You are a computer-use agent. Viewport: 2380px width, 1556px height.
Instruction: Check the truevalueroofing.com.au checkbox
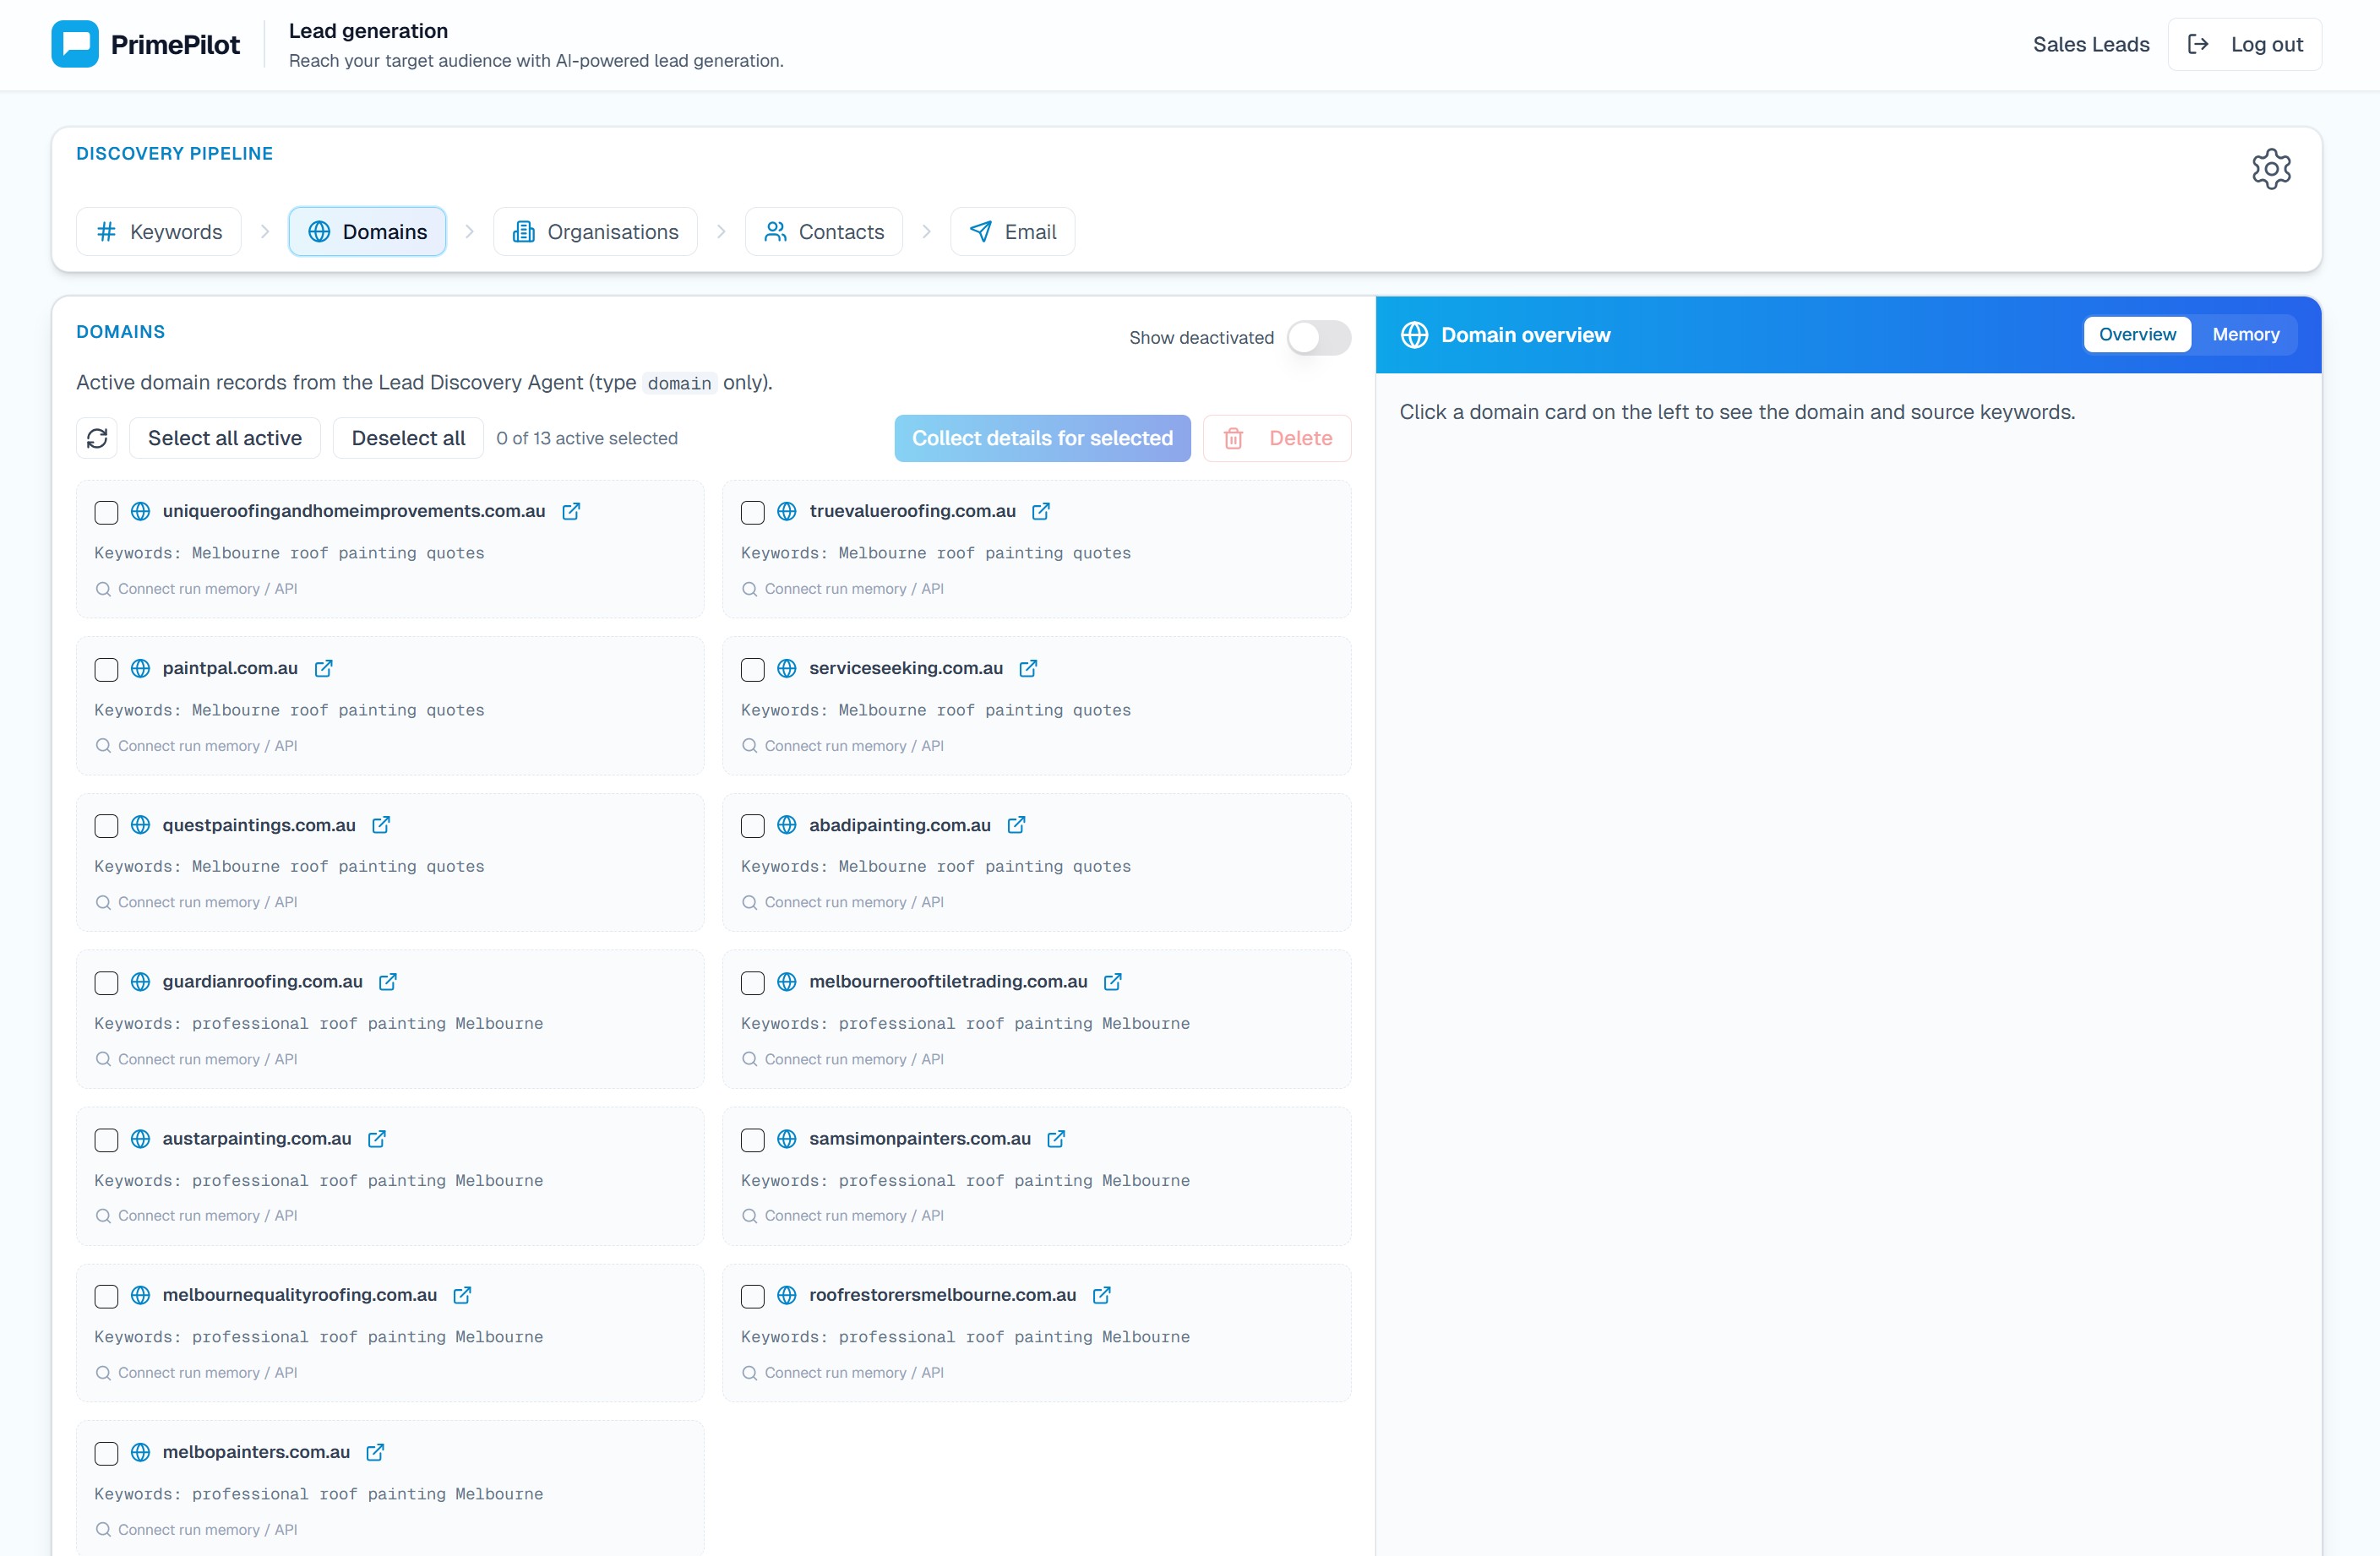[x=753, y=513]
